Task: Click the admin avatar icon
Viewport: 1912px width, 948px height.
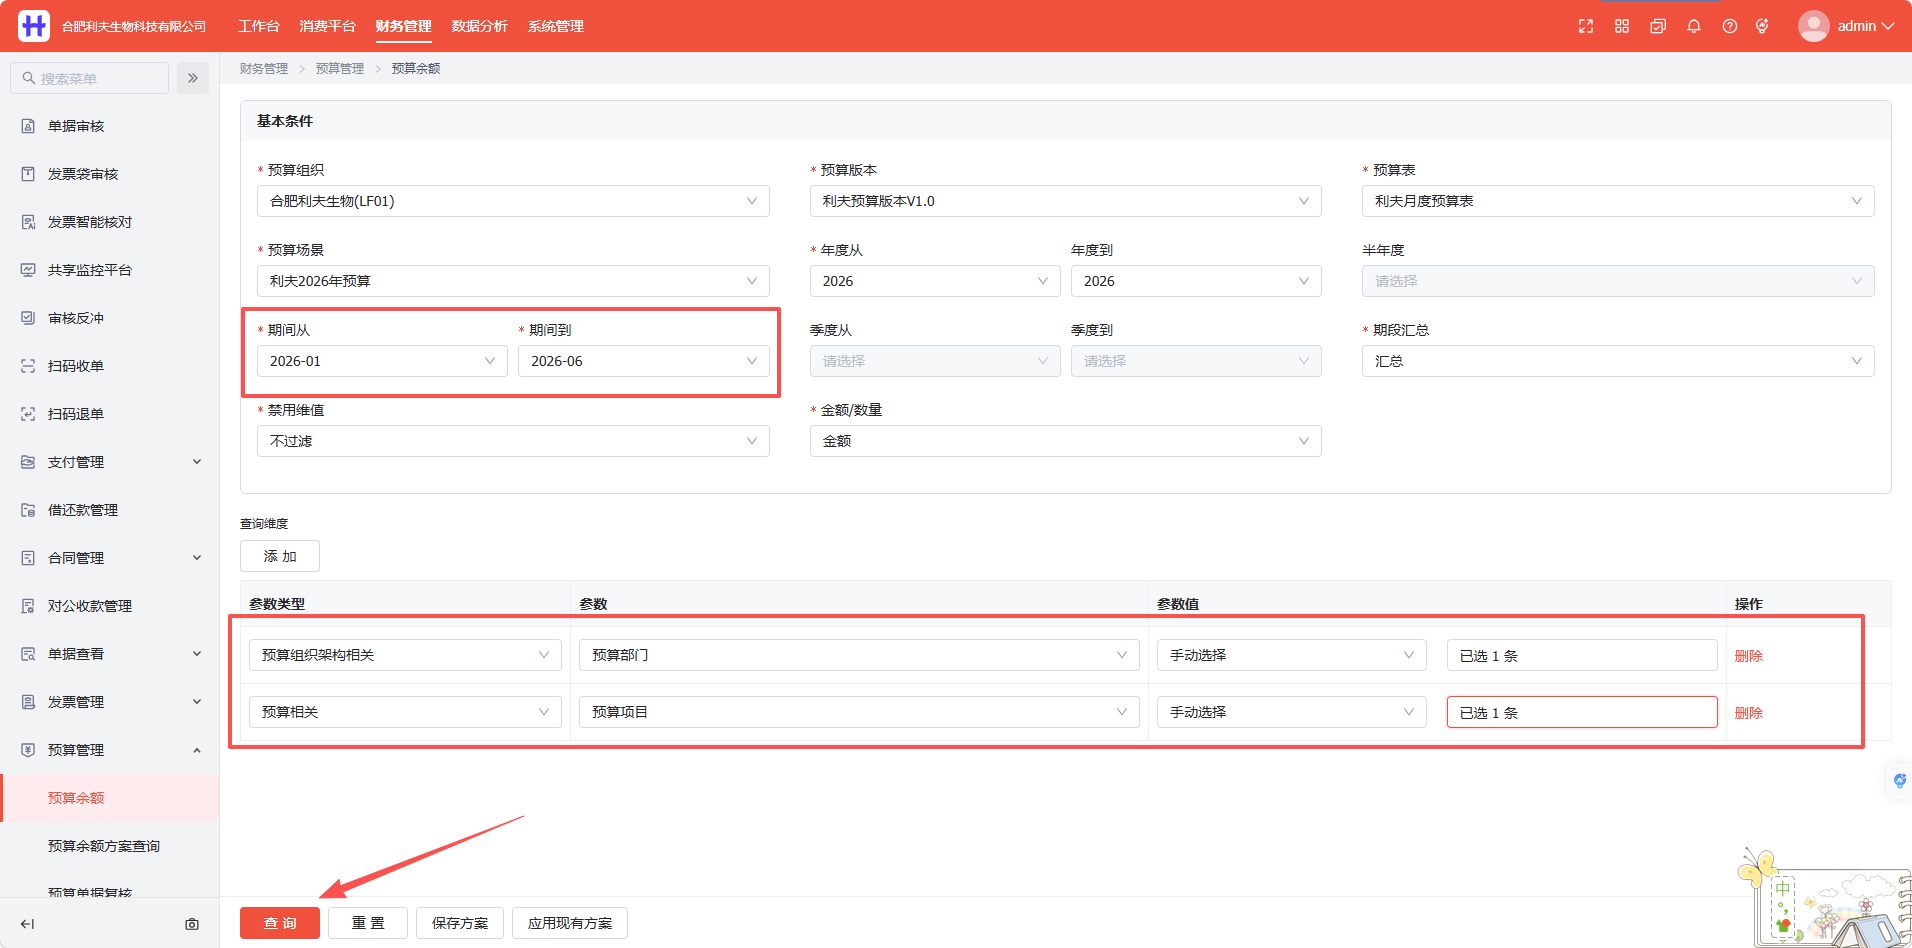Action: (x=1814, y=26)
